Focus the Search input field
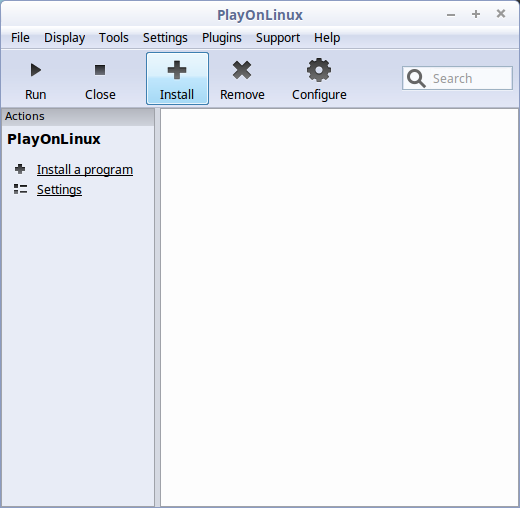The image size is (520, 508). (x=457, y=78)
